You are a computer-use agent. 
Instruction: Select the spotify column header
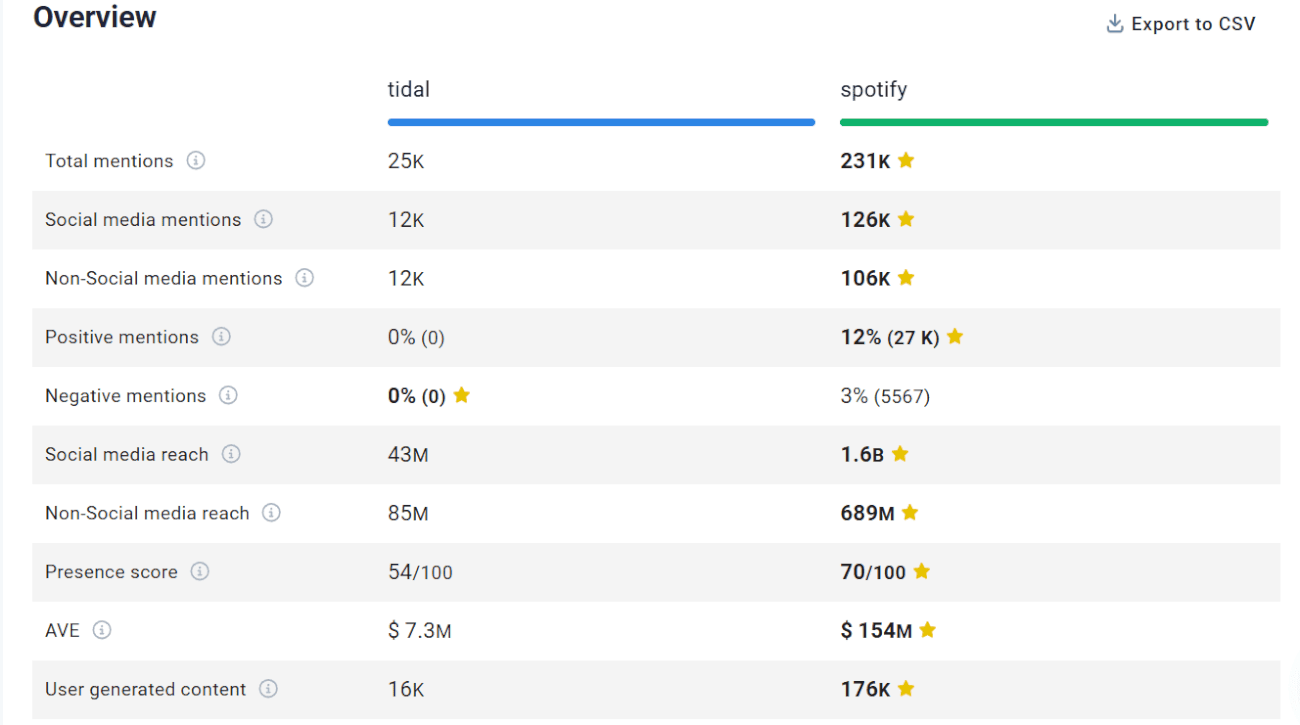click(x=873, y=89)
